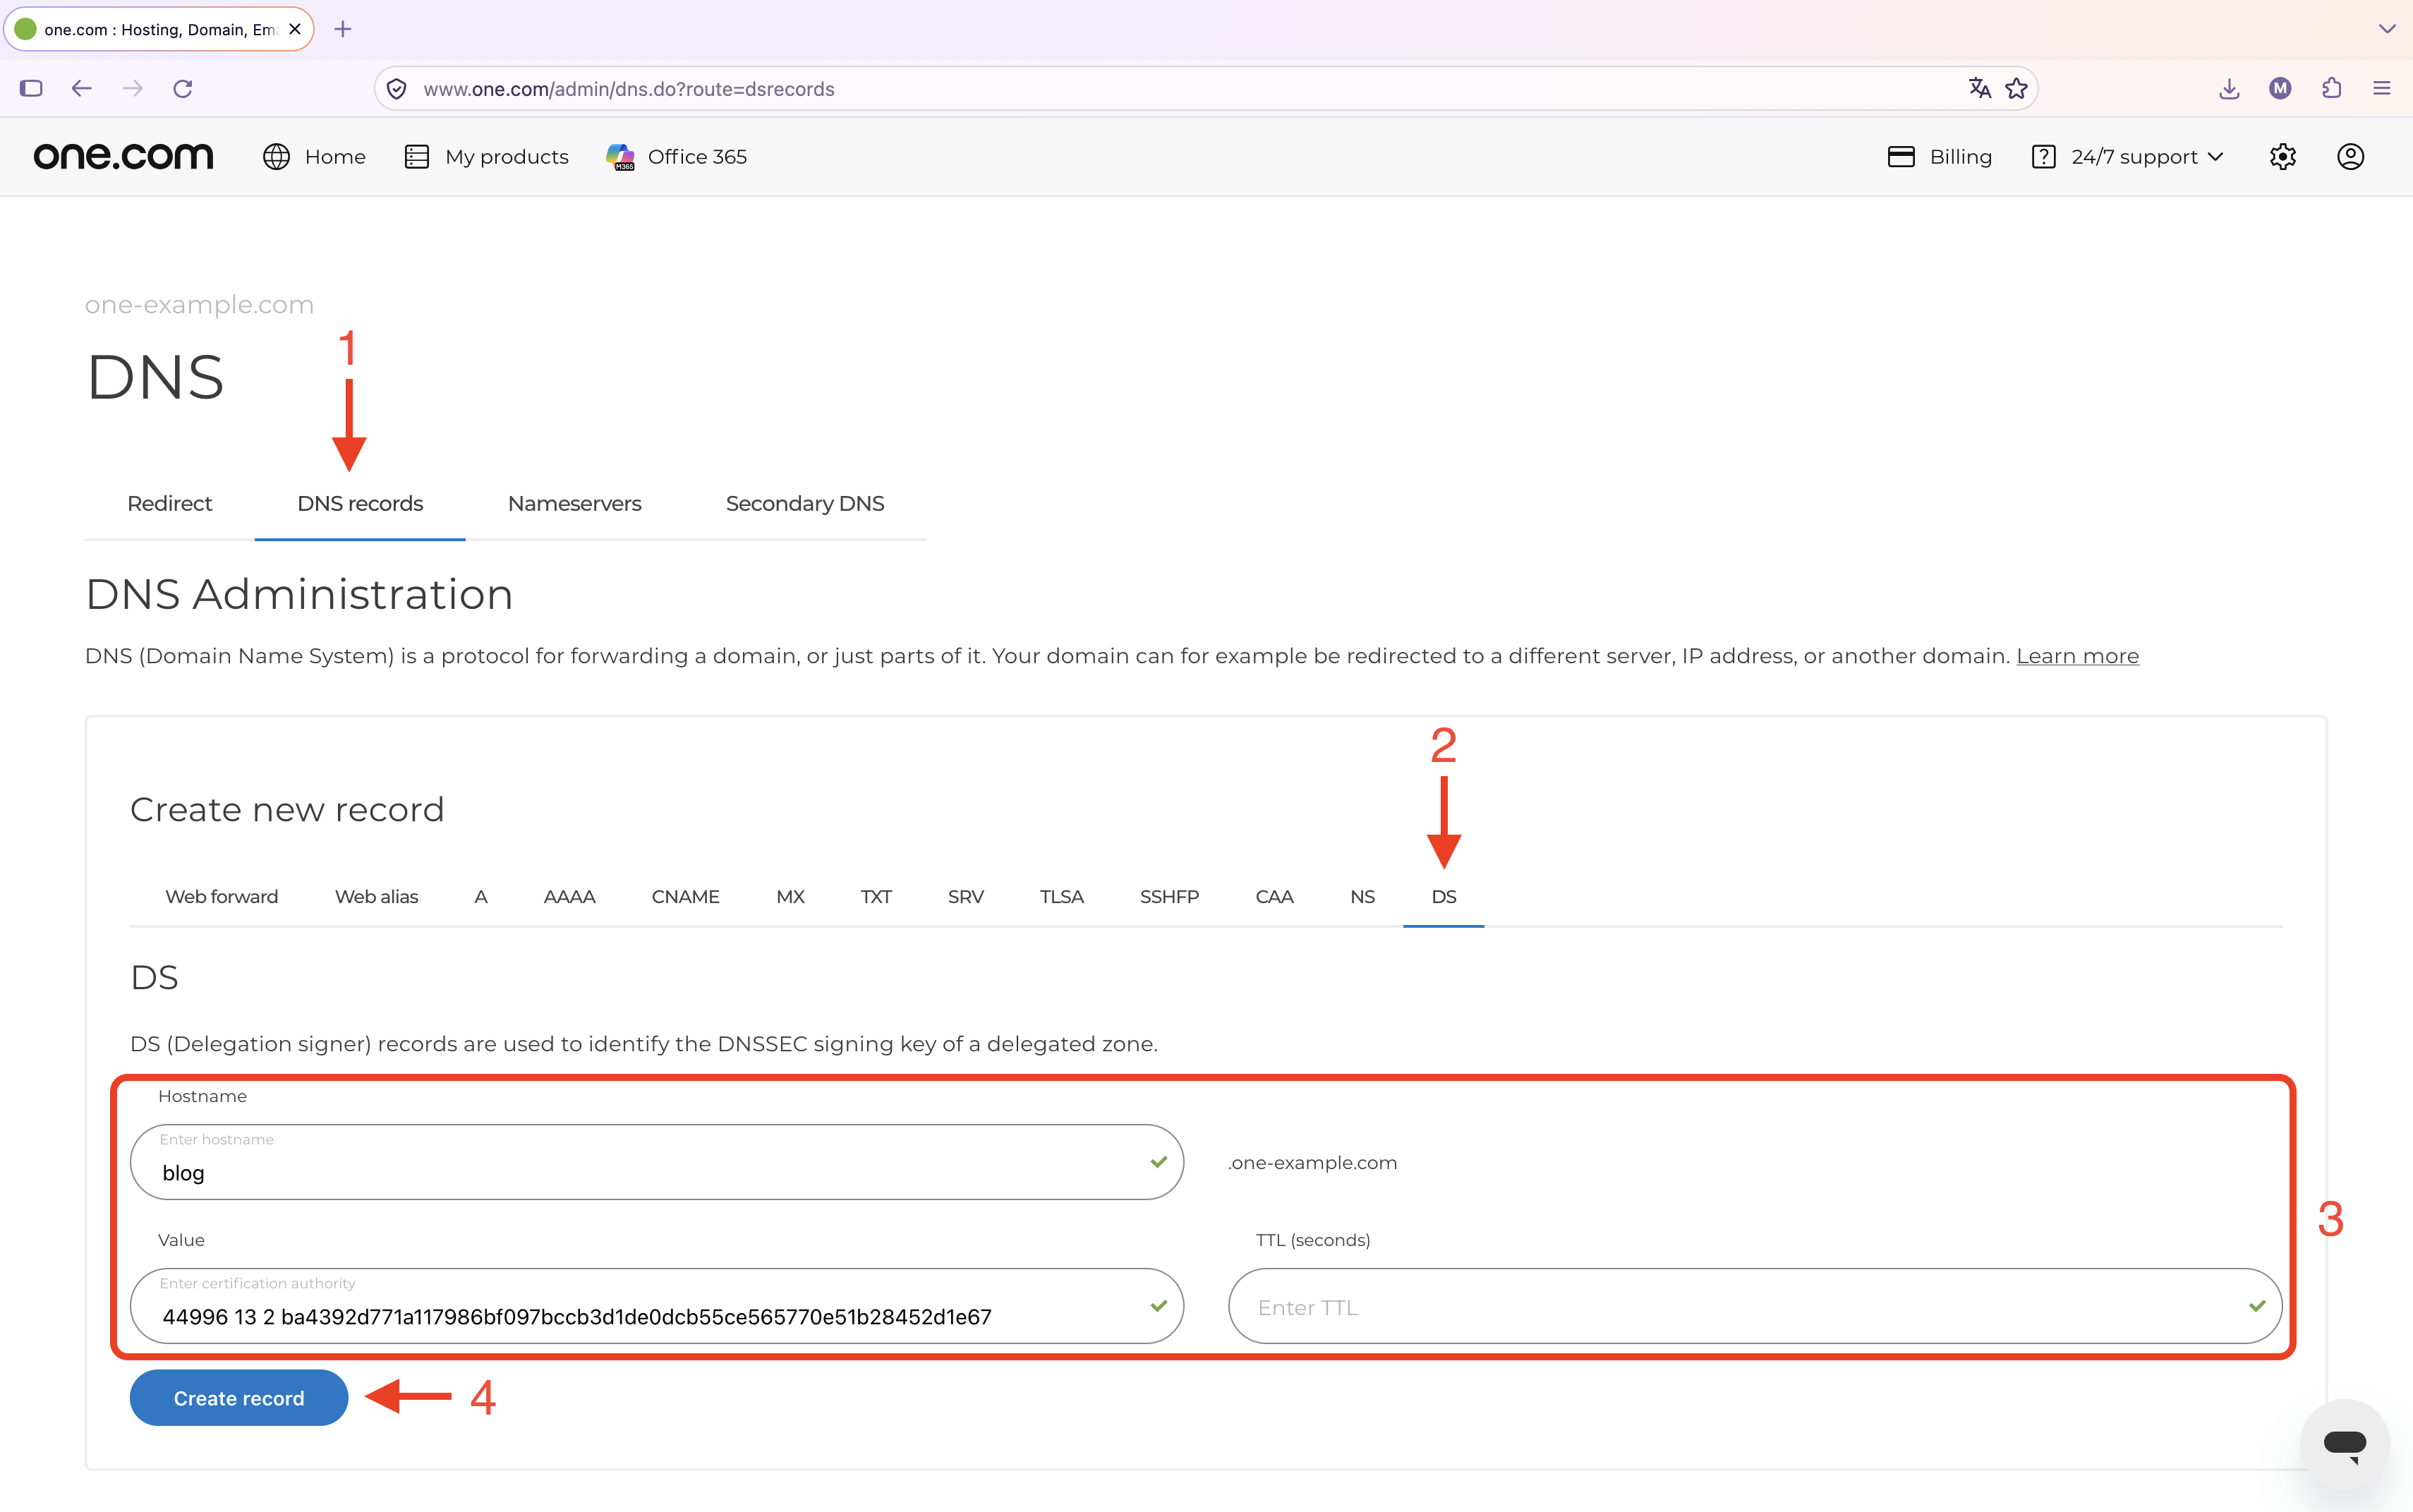
Task: Select the Web forward record type
Action: 221,897
